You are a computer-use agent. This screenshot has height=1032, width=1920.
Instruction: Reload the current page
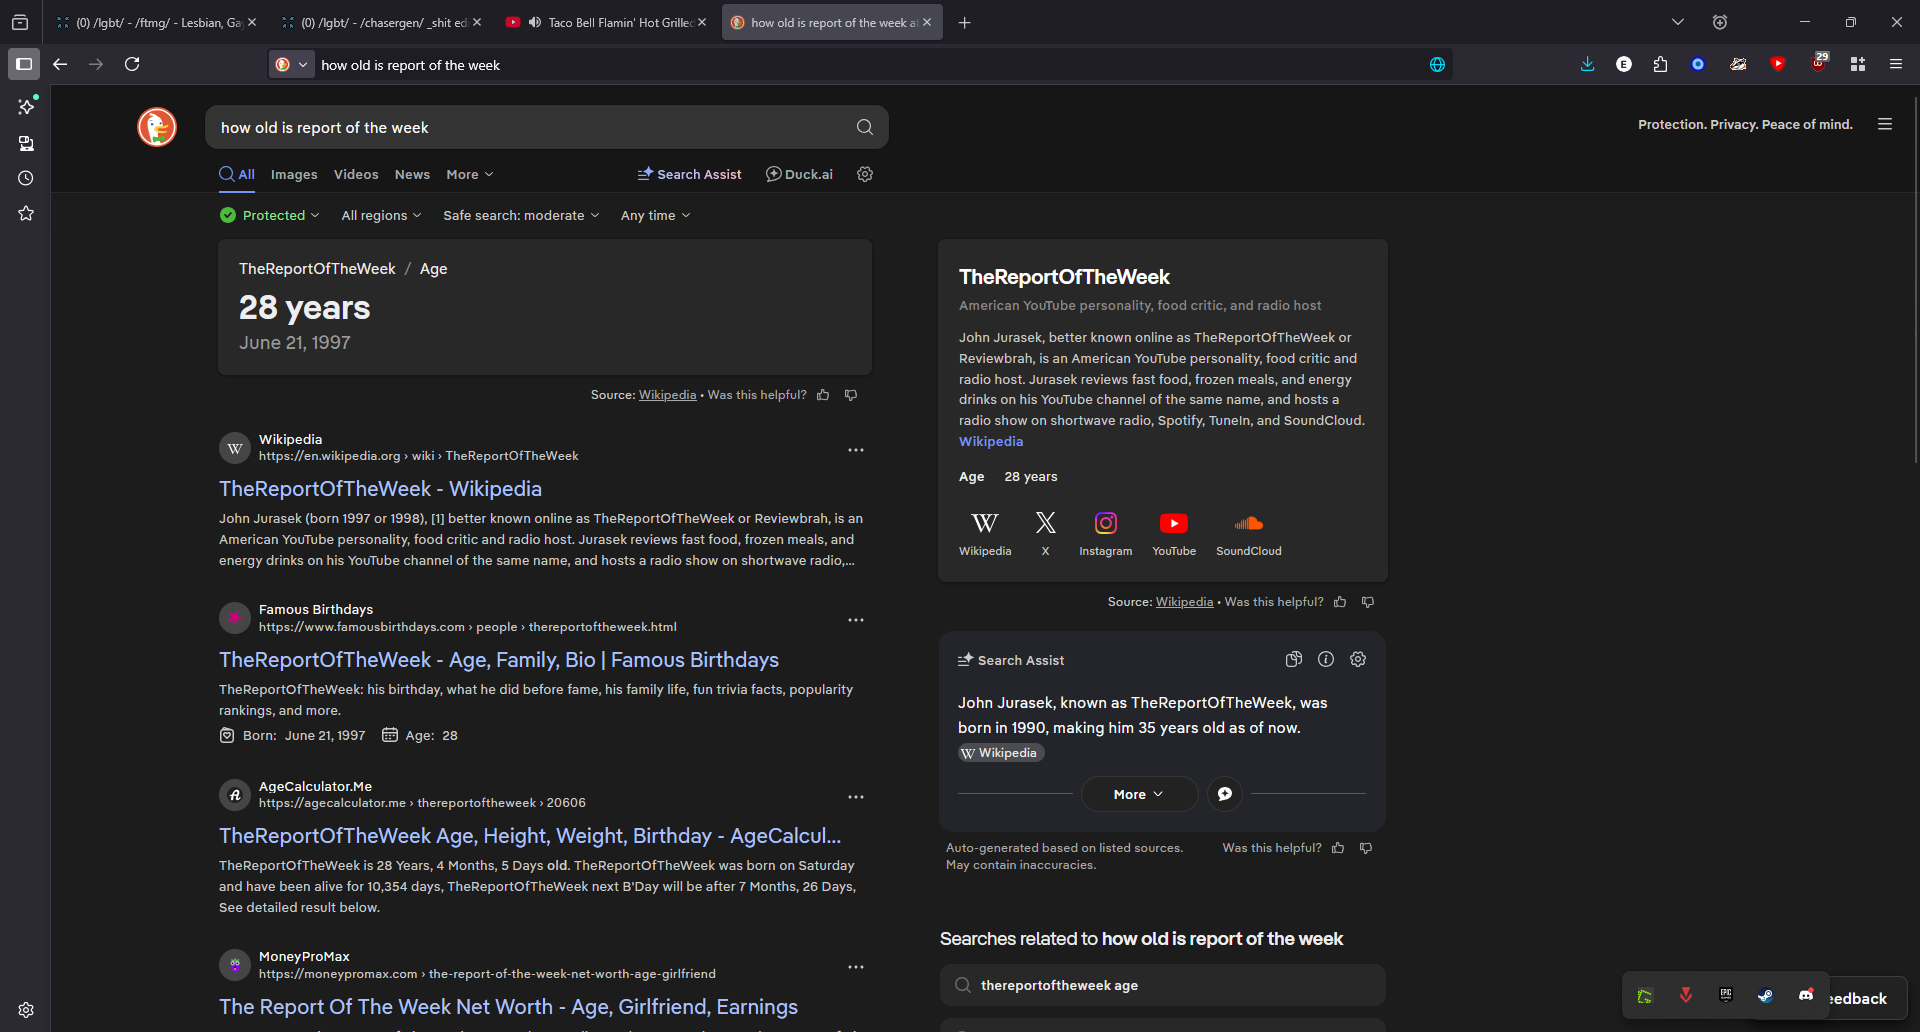132,64
